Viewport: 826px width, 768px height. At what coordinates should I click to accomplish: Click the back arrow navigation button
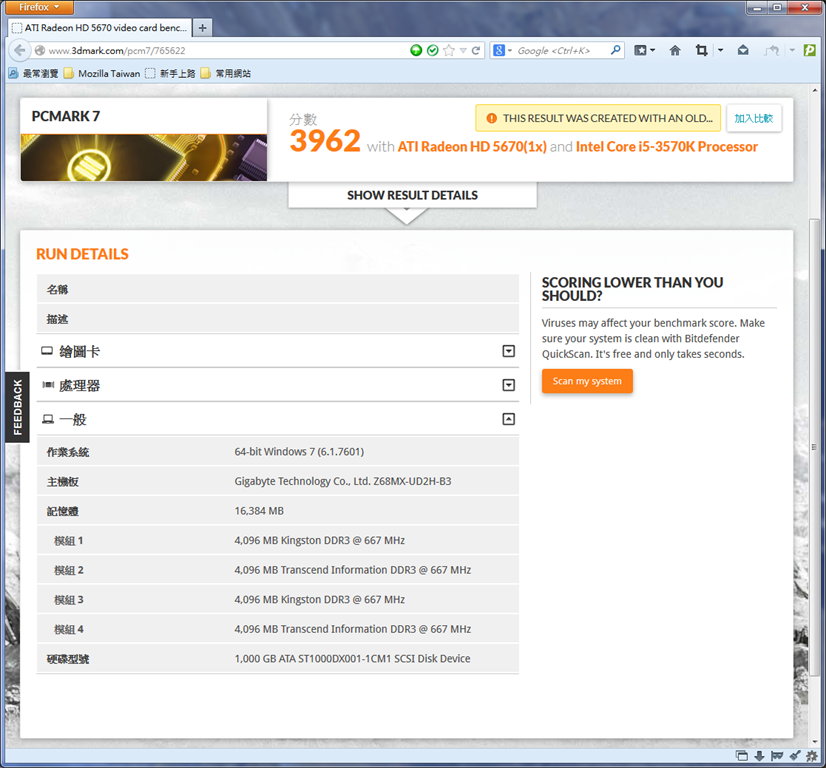[19, 51]
